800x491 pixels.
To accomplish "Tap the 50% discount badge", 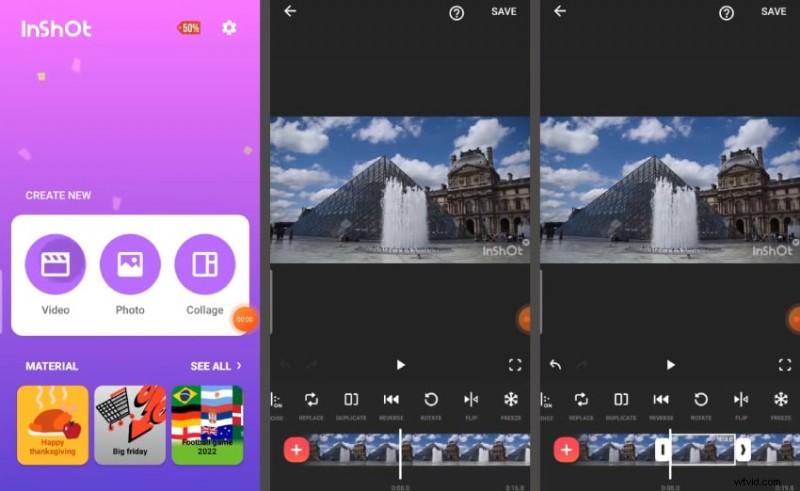I will 189,28.
